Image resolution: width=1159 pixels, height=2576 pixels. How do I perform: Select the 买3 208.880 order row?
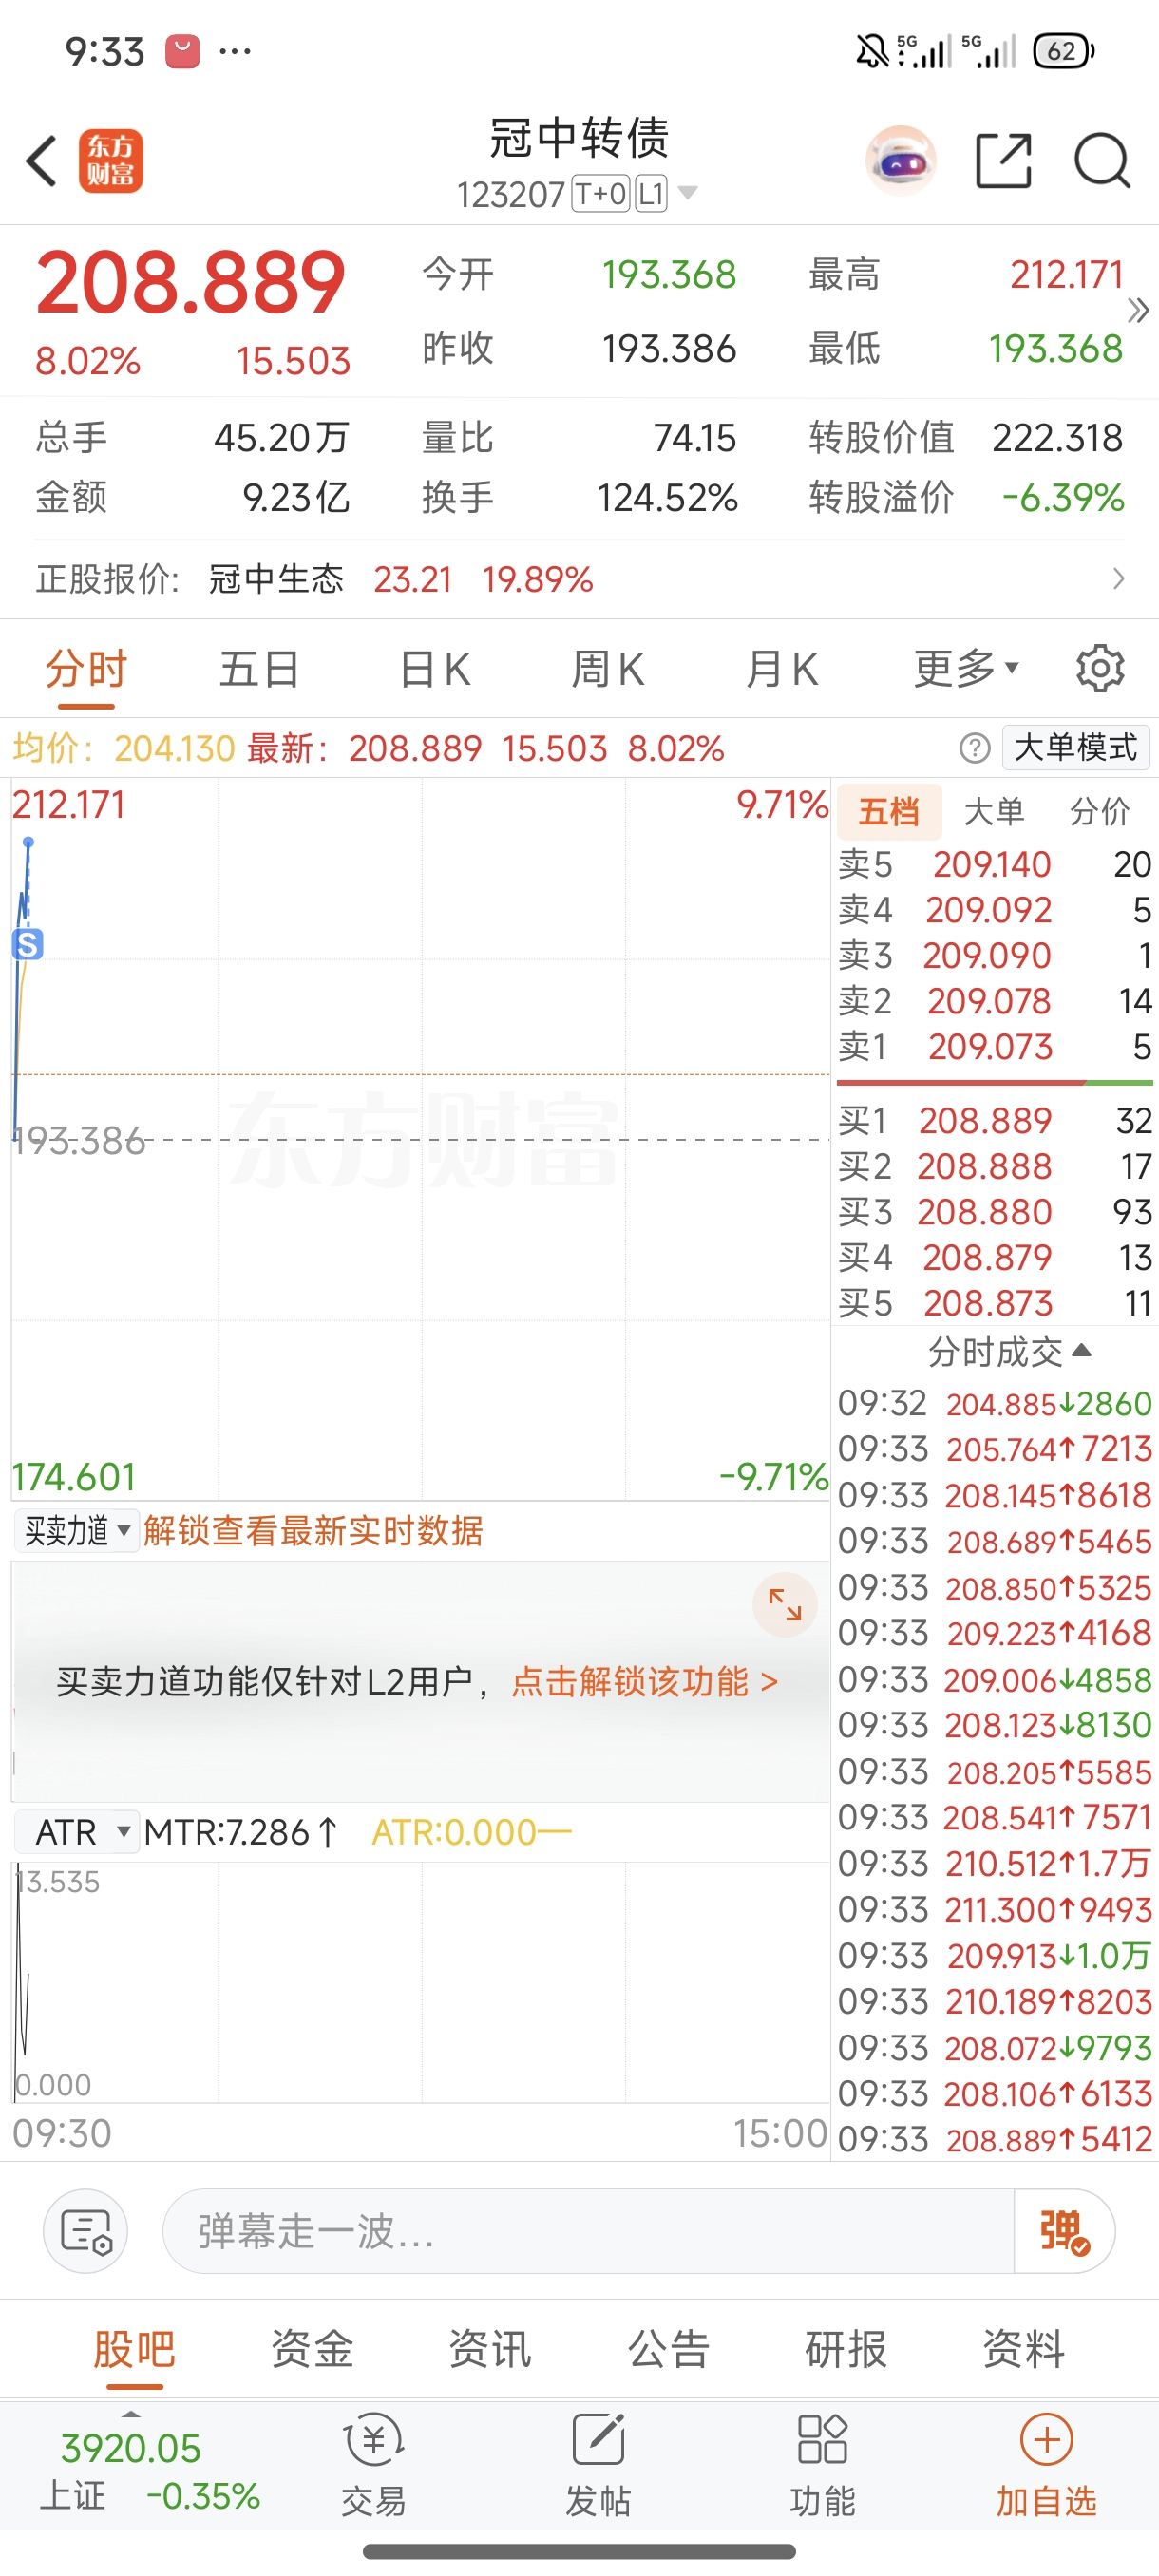[995, 1211]
